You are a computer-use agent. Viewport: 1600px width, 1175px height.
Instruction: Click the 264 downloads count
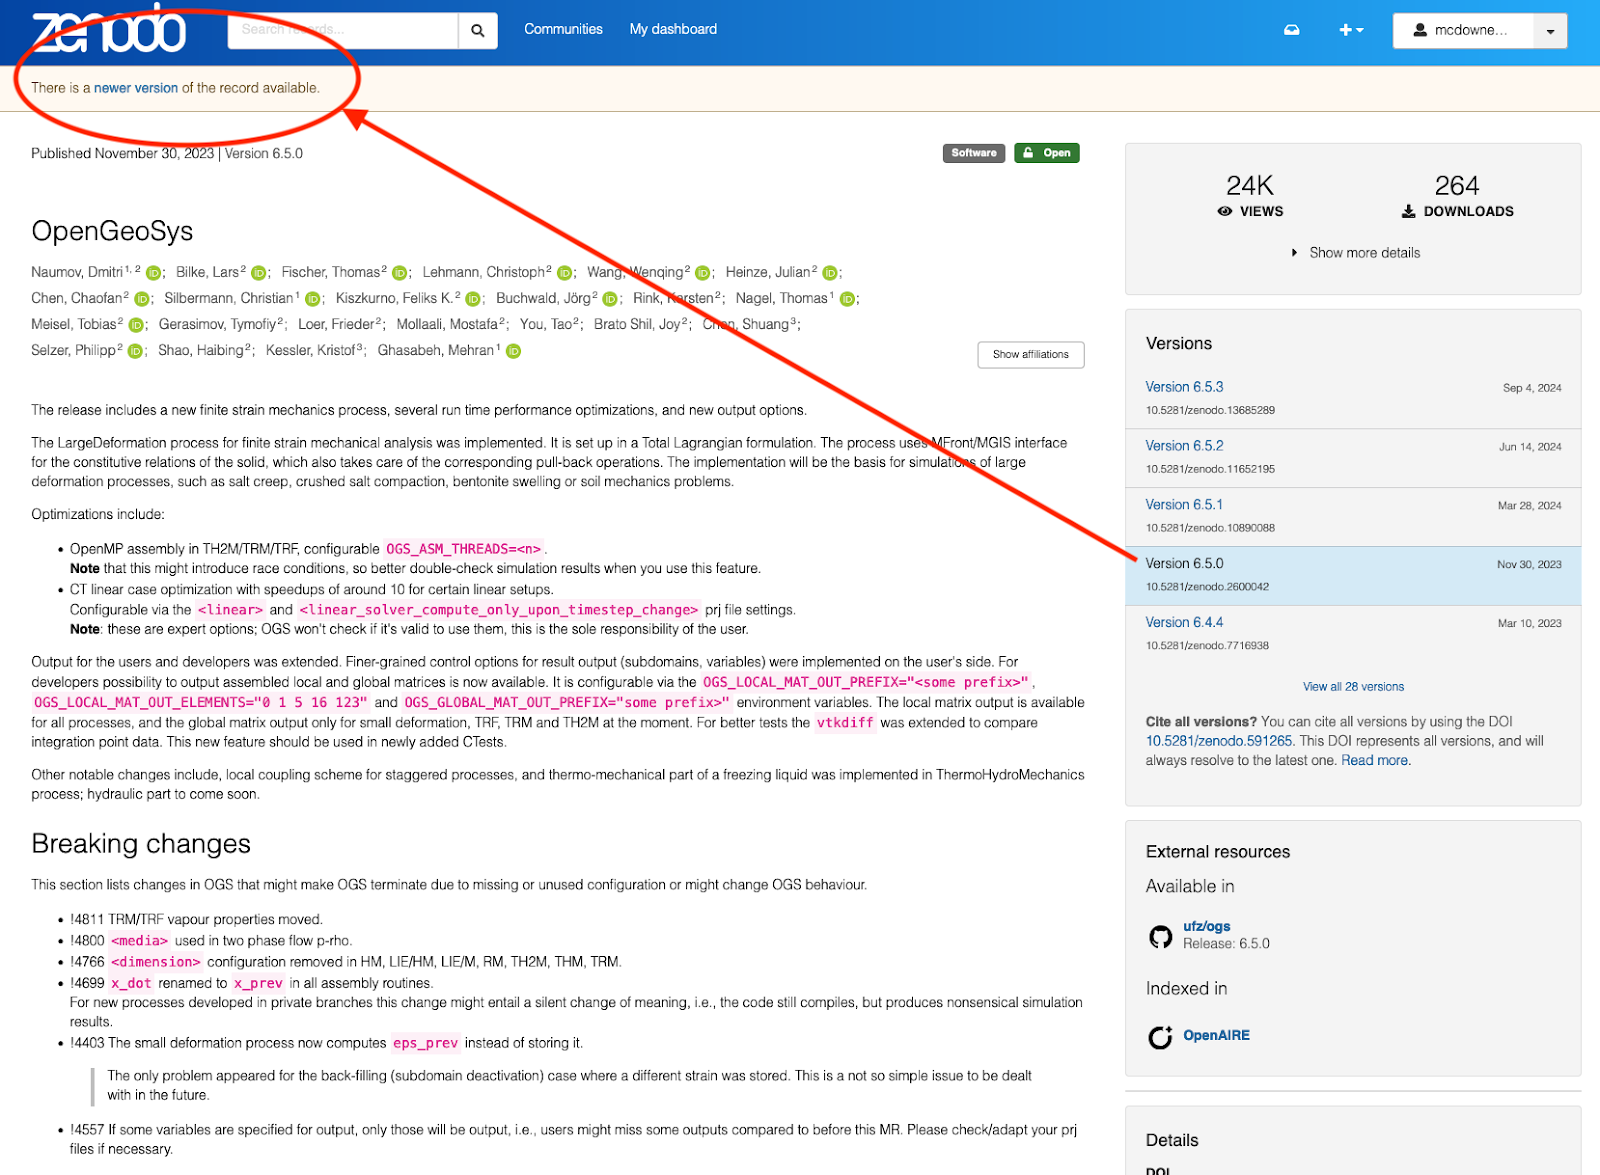click(x=1457, y=186)
